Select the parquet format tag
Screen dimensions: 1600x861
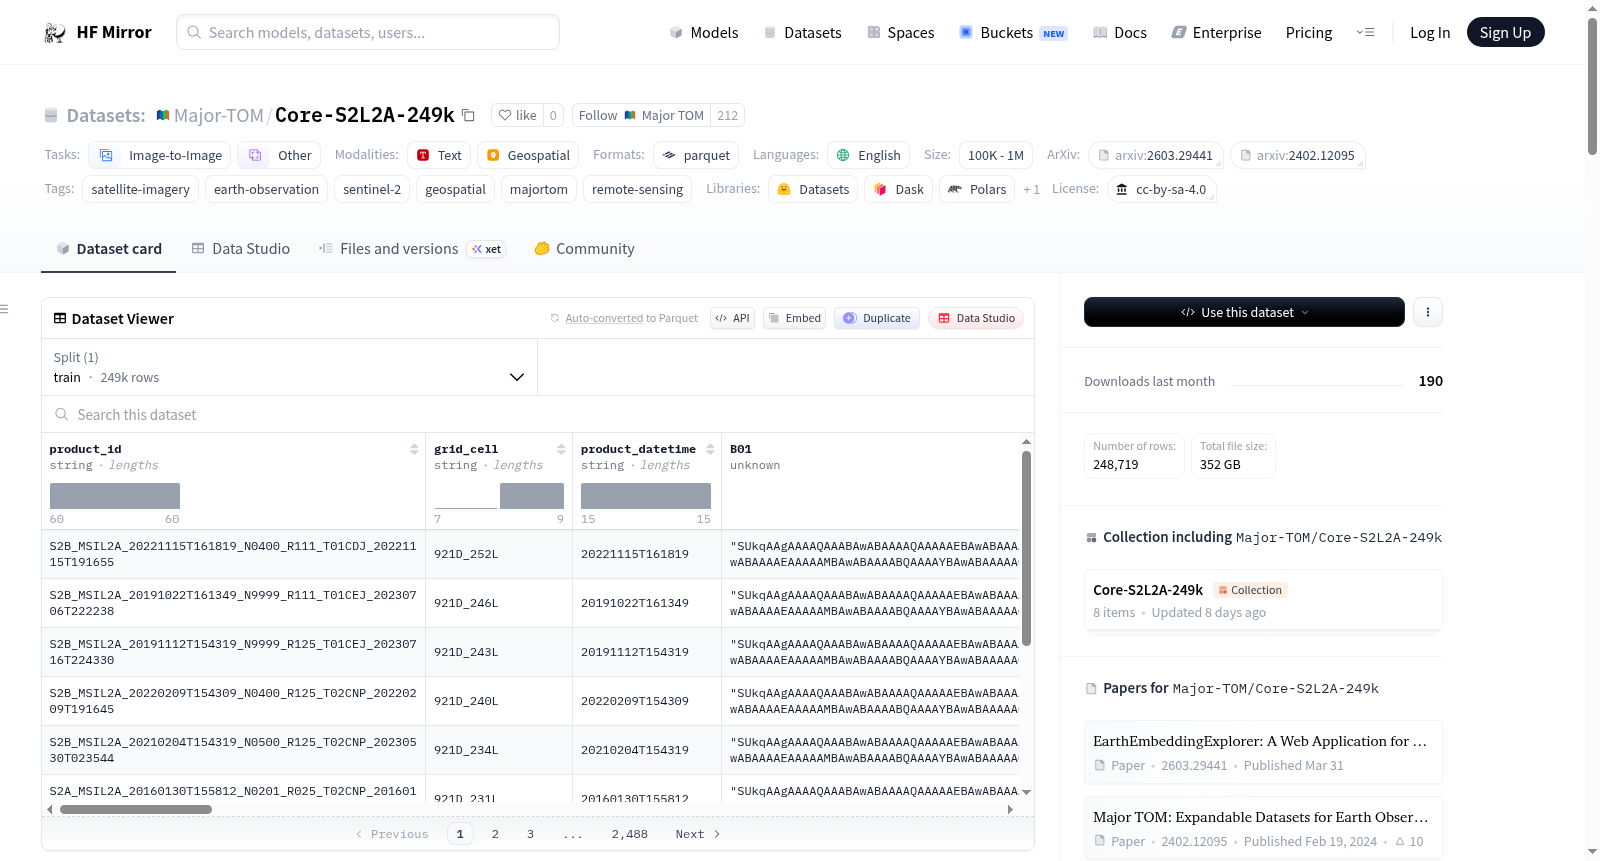(696, 155)
